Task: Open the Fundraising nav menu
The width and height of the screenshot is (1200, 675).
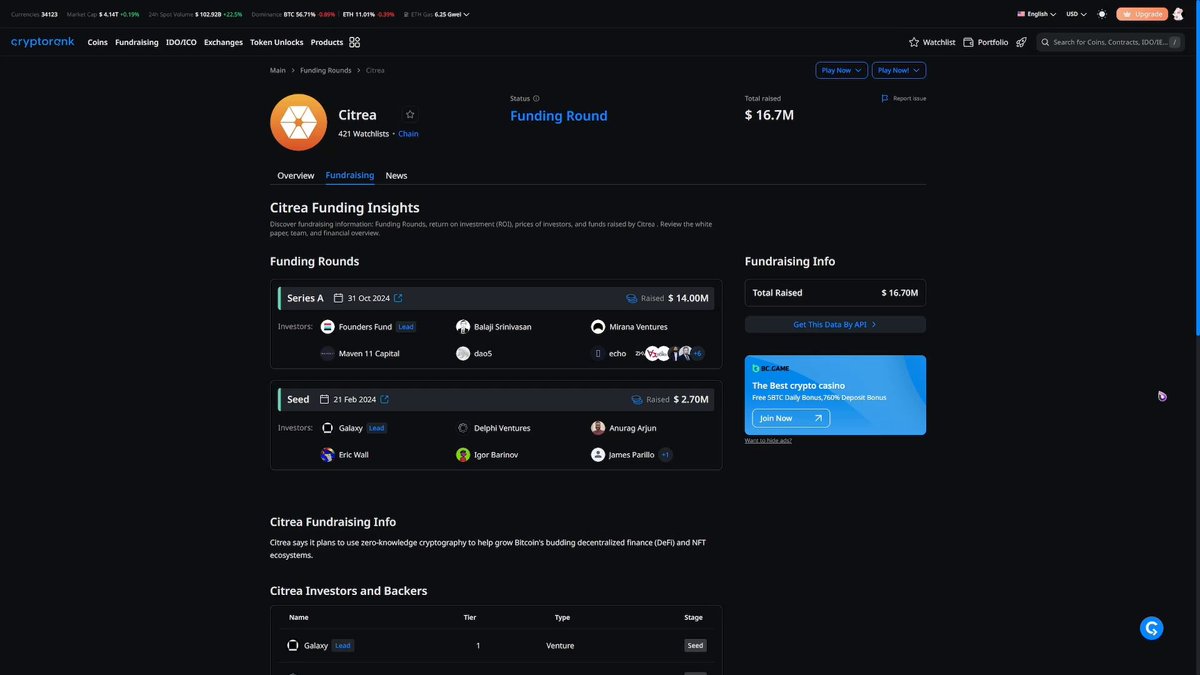Action: (137, 42)
